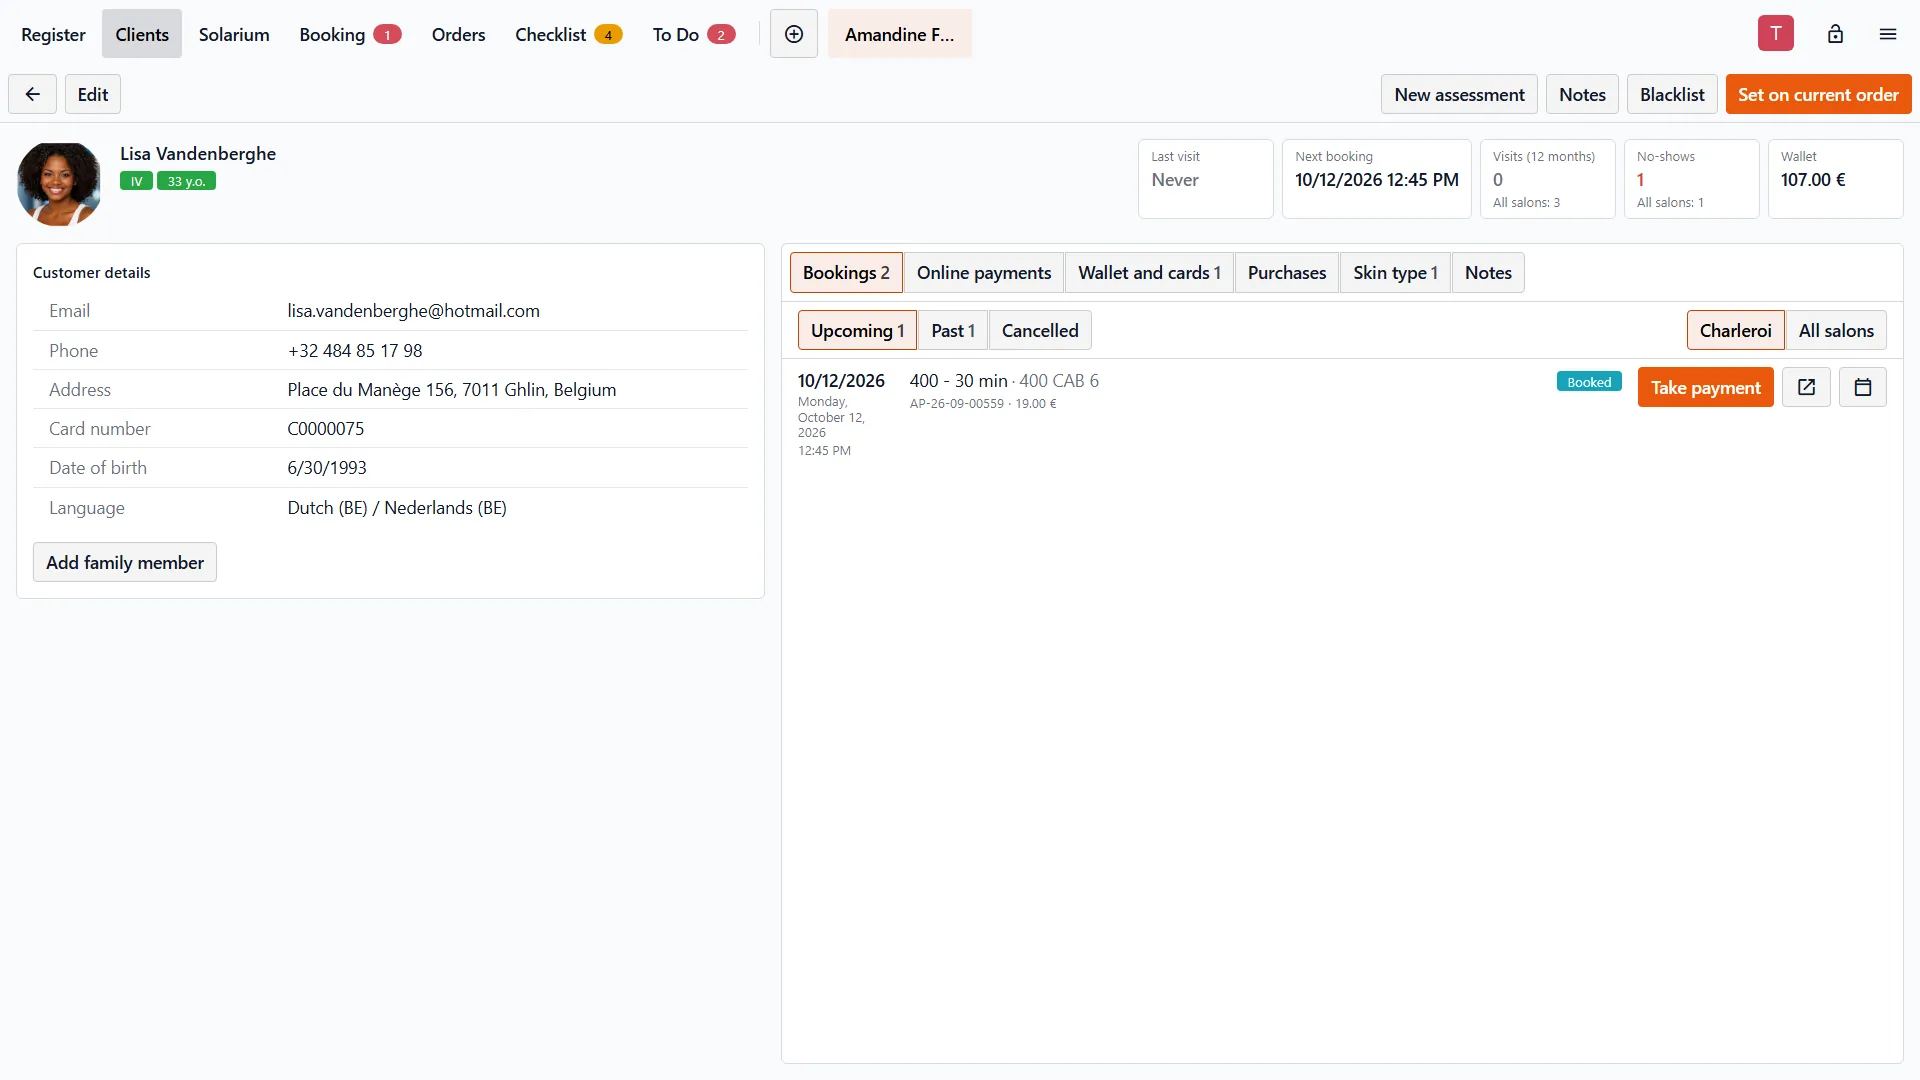The height and width of the screenshot is (1080, 1920).
Task: Click Set on current order
Action: pos(1818,94)
